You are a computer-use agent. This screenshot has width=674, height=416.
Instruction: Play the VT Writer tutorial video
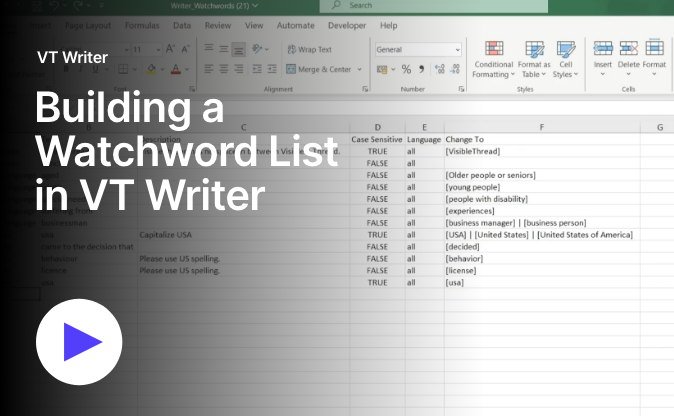pos(79,342)
